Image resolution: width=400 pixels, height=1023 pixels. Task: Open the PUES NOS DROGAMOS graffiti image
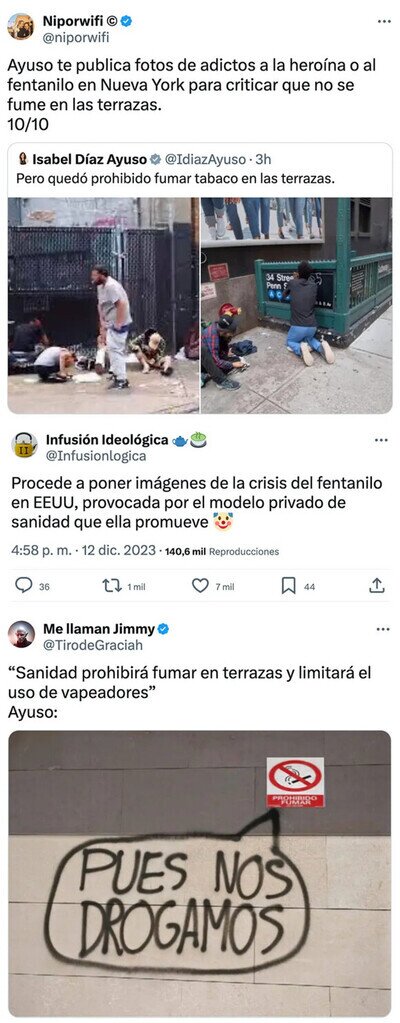200,873
